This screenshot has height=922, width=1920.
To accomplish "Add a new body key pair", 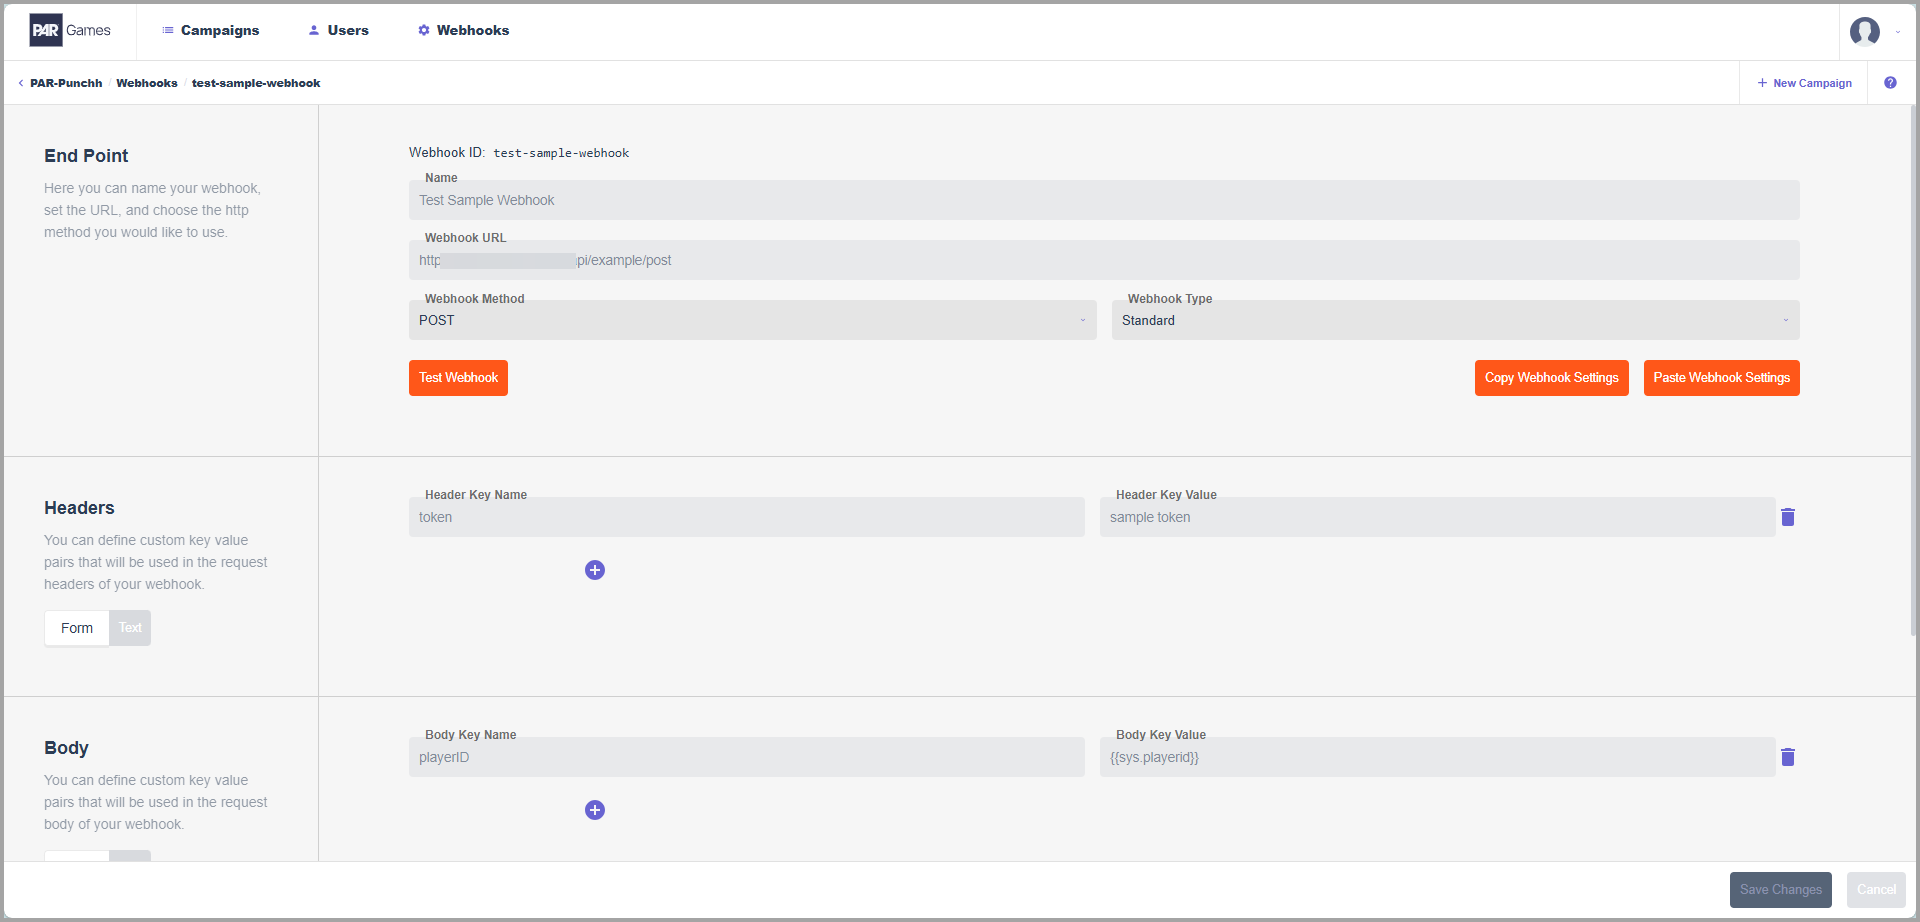I will (595, 810).
